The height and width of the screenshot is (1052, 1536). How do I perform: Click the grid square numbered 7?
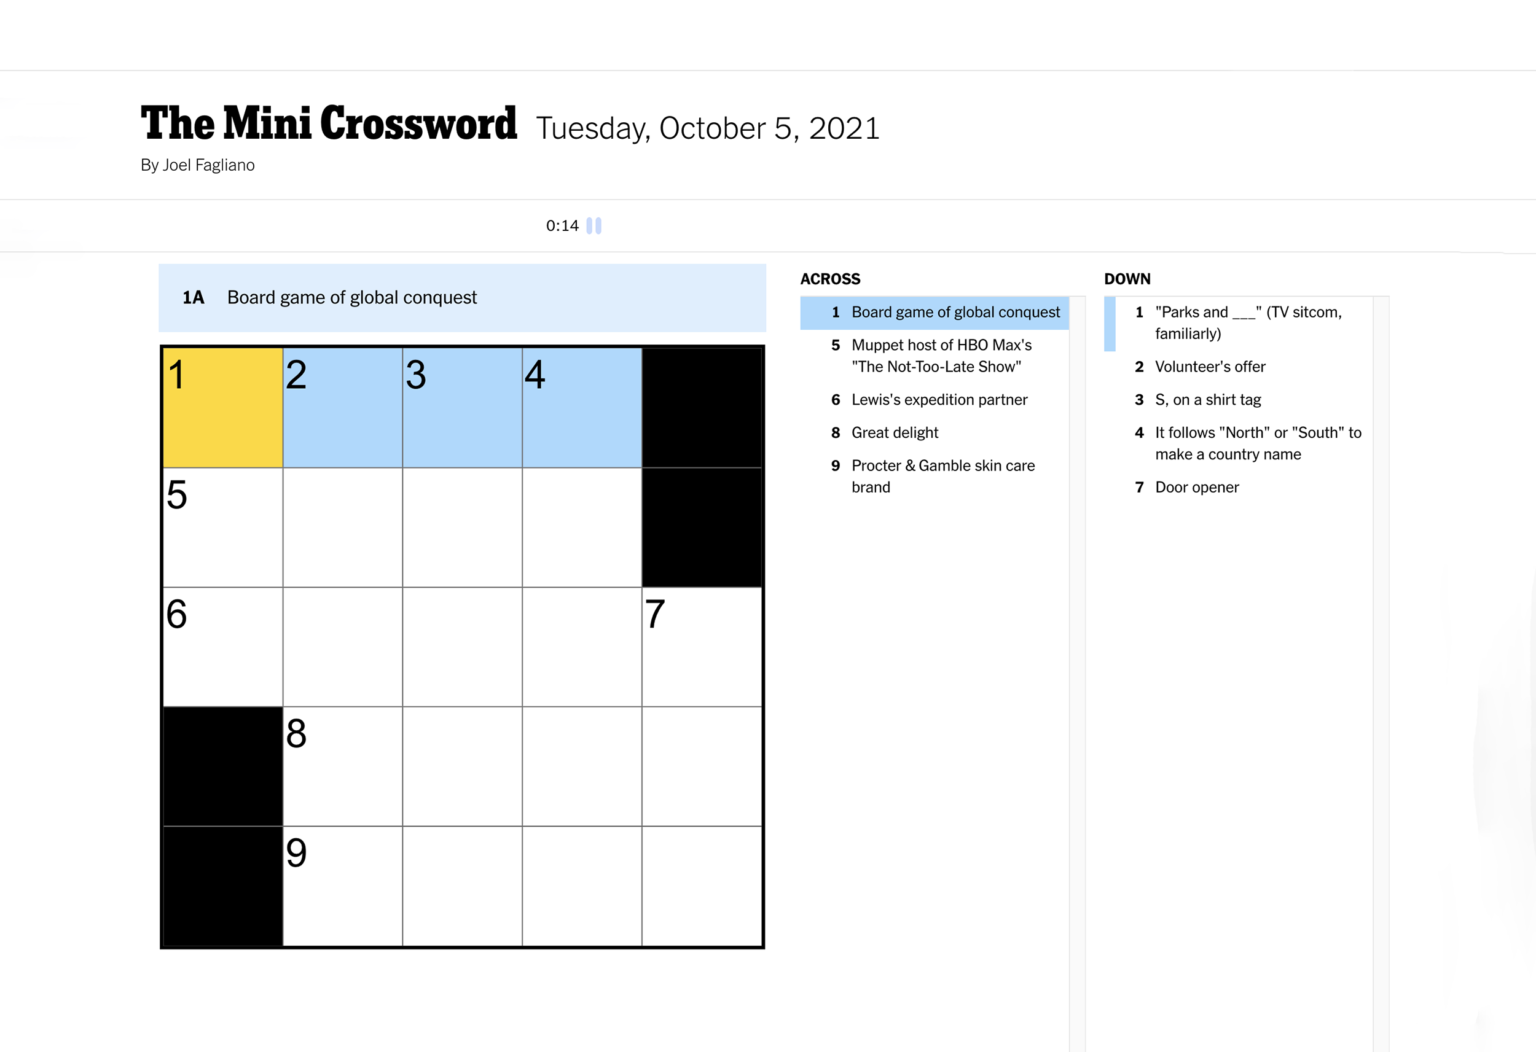[702, 647]
